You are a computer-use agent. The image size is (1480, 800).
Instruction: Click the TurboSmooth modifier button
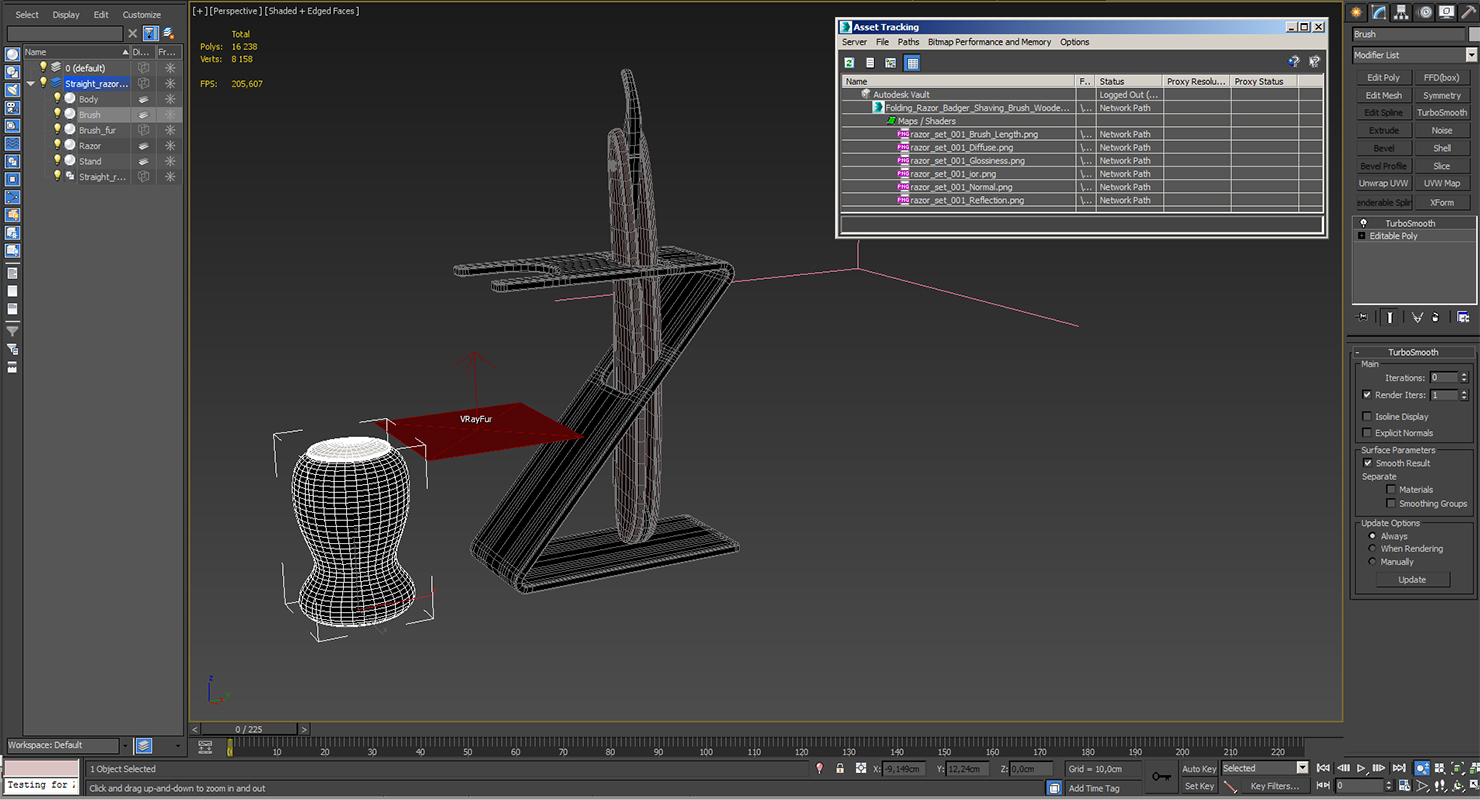pos(1442,113)
